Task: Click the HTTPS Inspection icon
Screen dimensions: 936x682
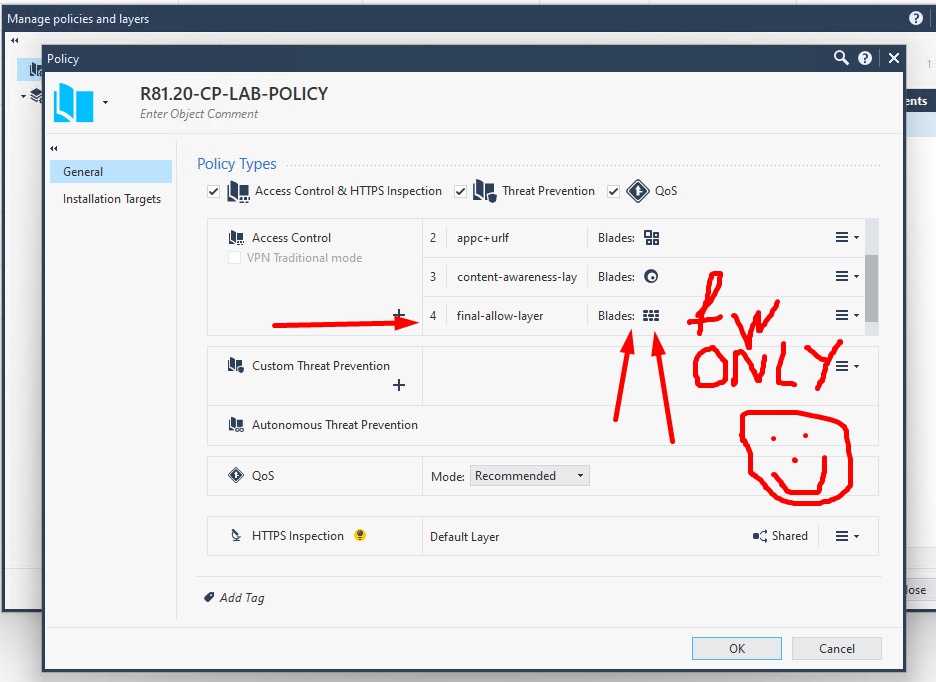Action: coord(236,536)
